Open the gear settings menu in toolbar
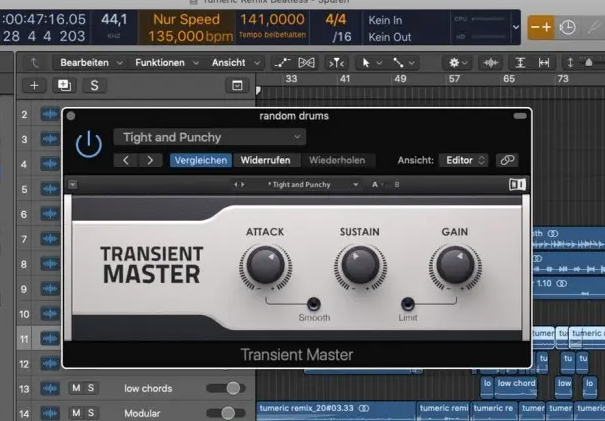 458,63
